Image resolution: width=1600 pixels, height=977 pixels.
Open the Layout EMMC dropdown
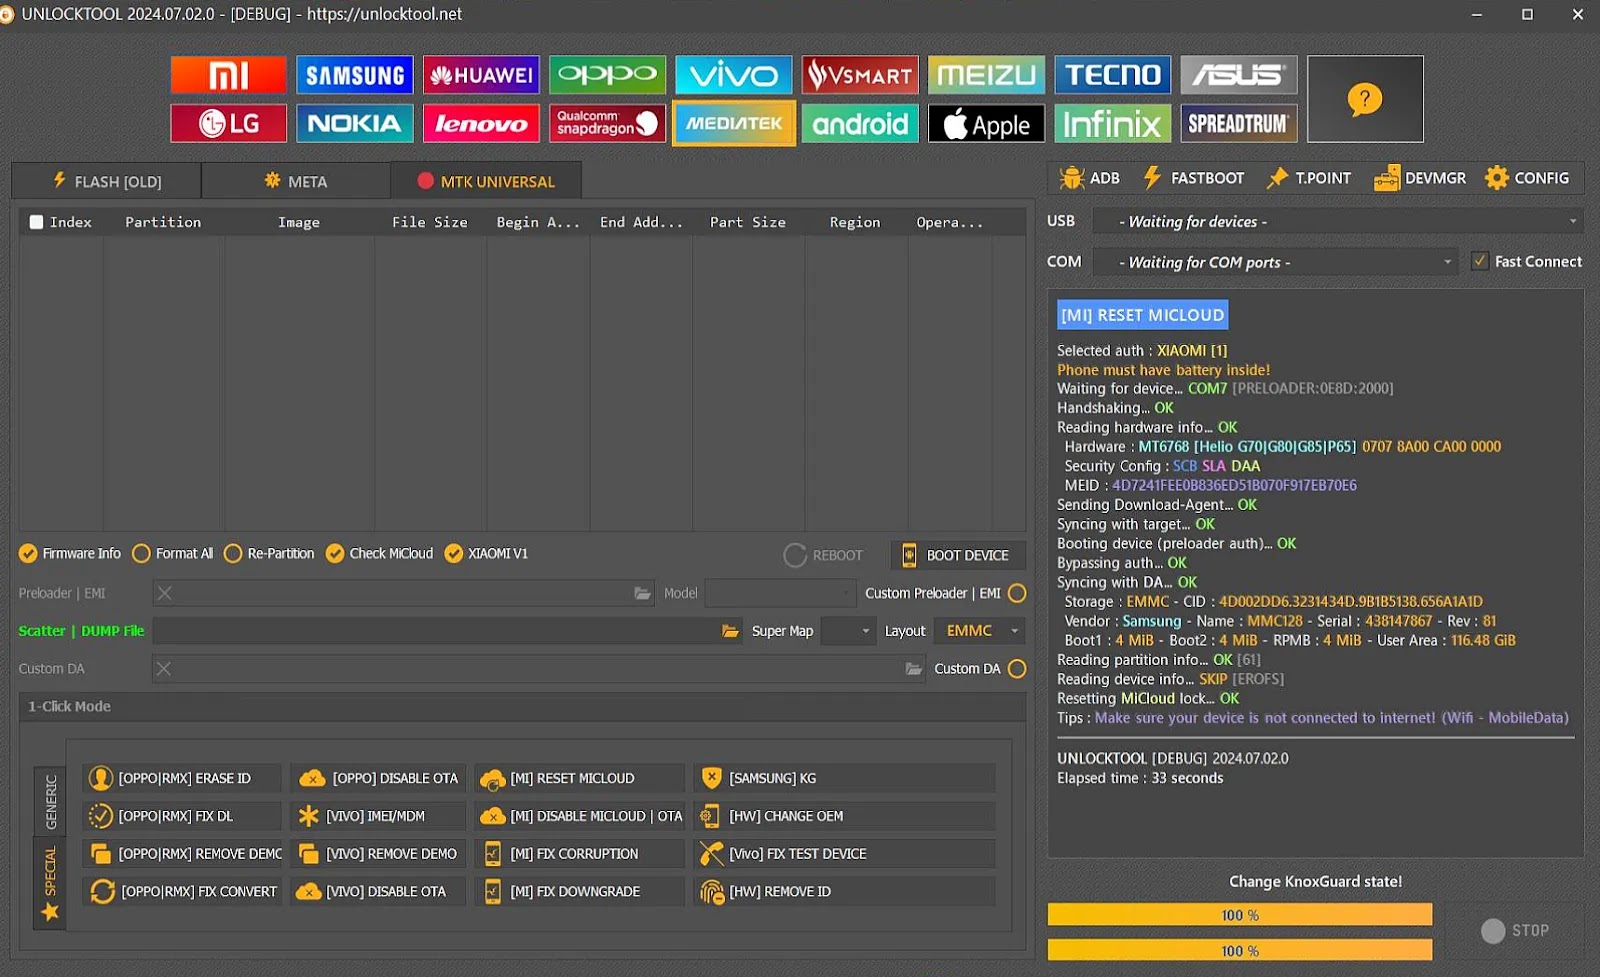click(x=980, y=631)
